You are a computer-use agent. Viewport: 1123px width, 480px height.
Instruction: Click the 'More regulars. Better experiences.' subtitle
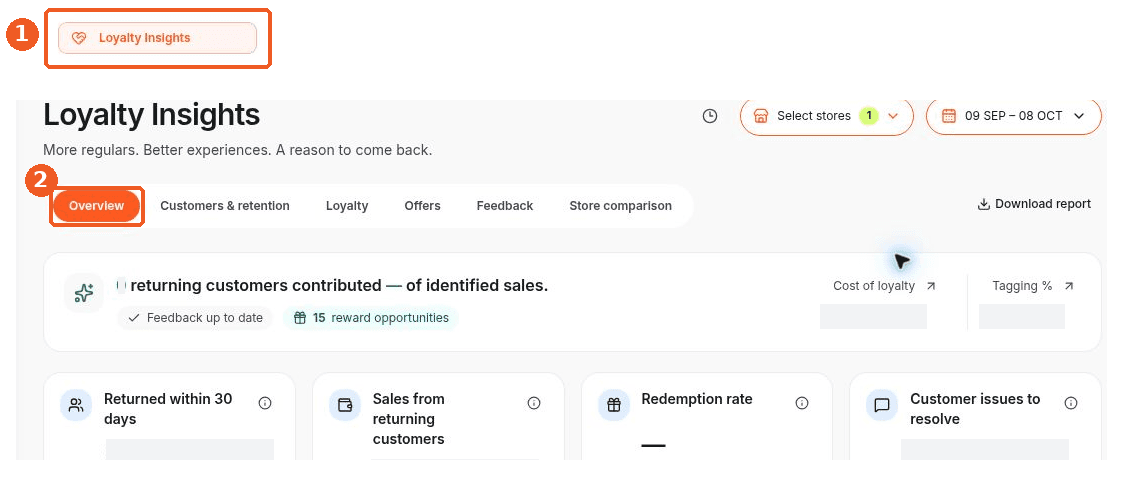237,150
